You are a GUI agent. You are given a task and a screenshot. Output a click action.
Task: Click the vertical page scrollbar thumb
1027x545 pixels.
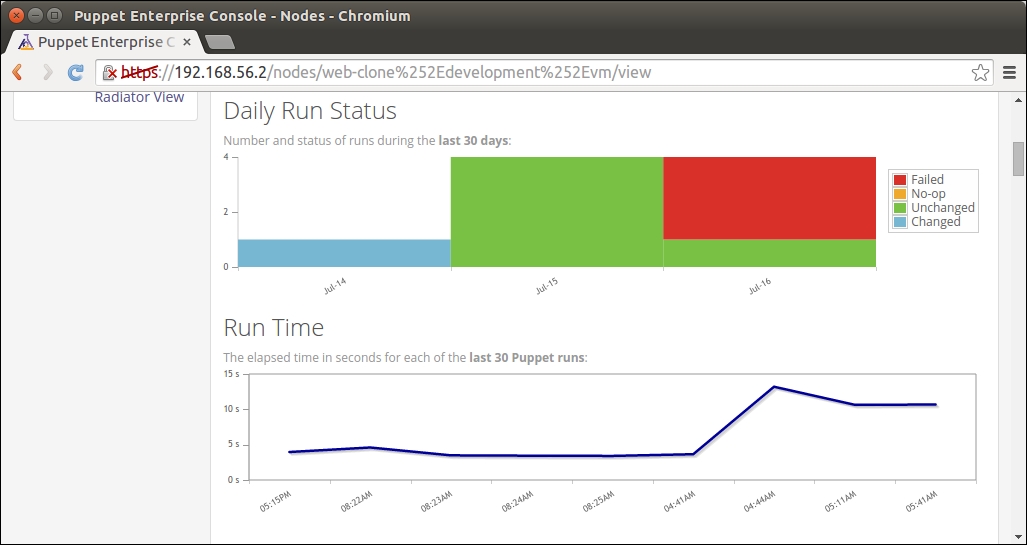click(x=1018, y=158)
